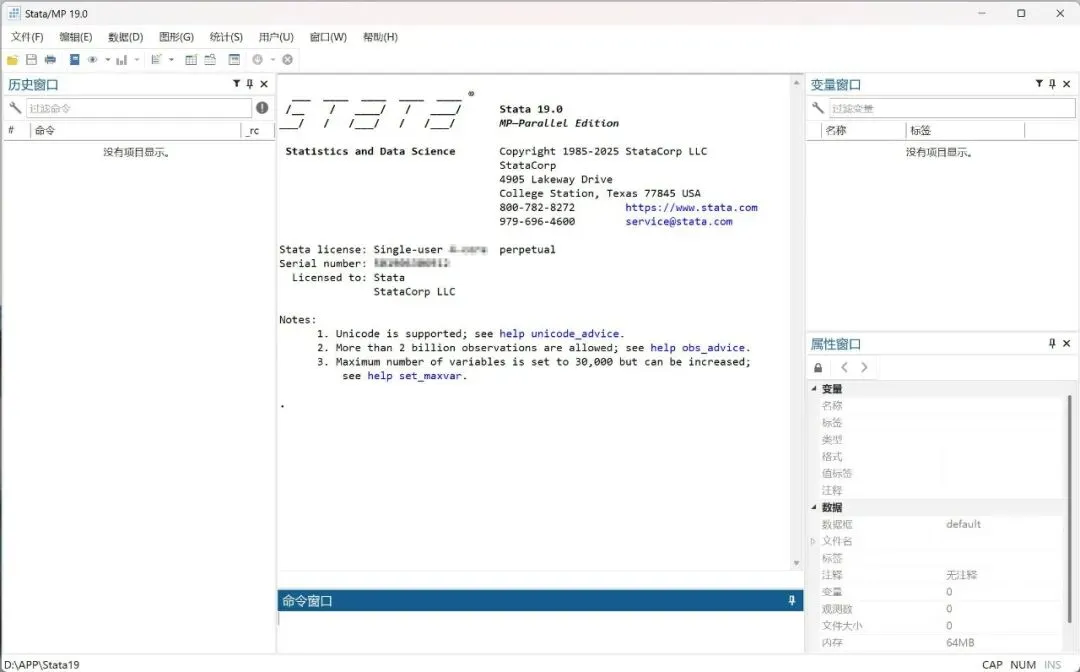This screenshot has width=1080, height=672.
Task: Toggle the pin on 变量窗口 panel
Action: tap(1052, 83)
